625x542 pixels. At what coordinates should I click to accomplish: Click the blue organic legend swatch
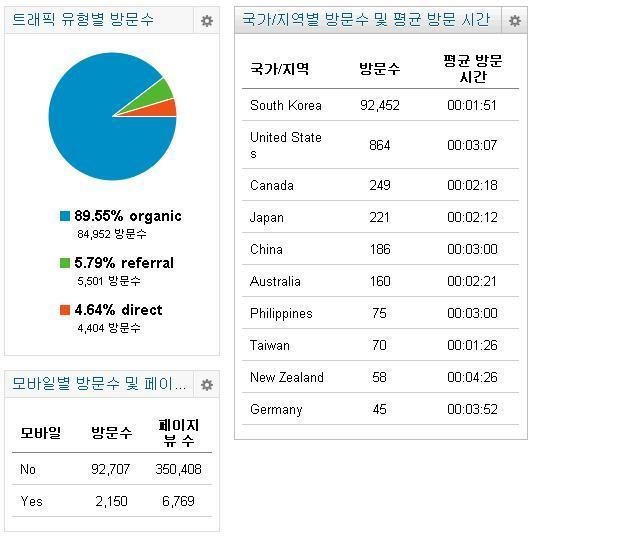tap(65, 216)
